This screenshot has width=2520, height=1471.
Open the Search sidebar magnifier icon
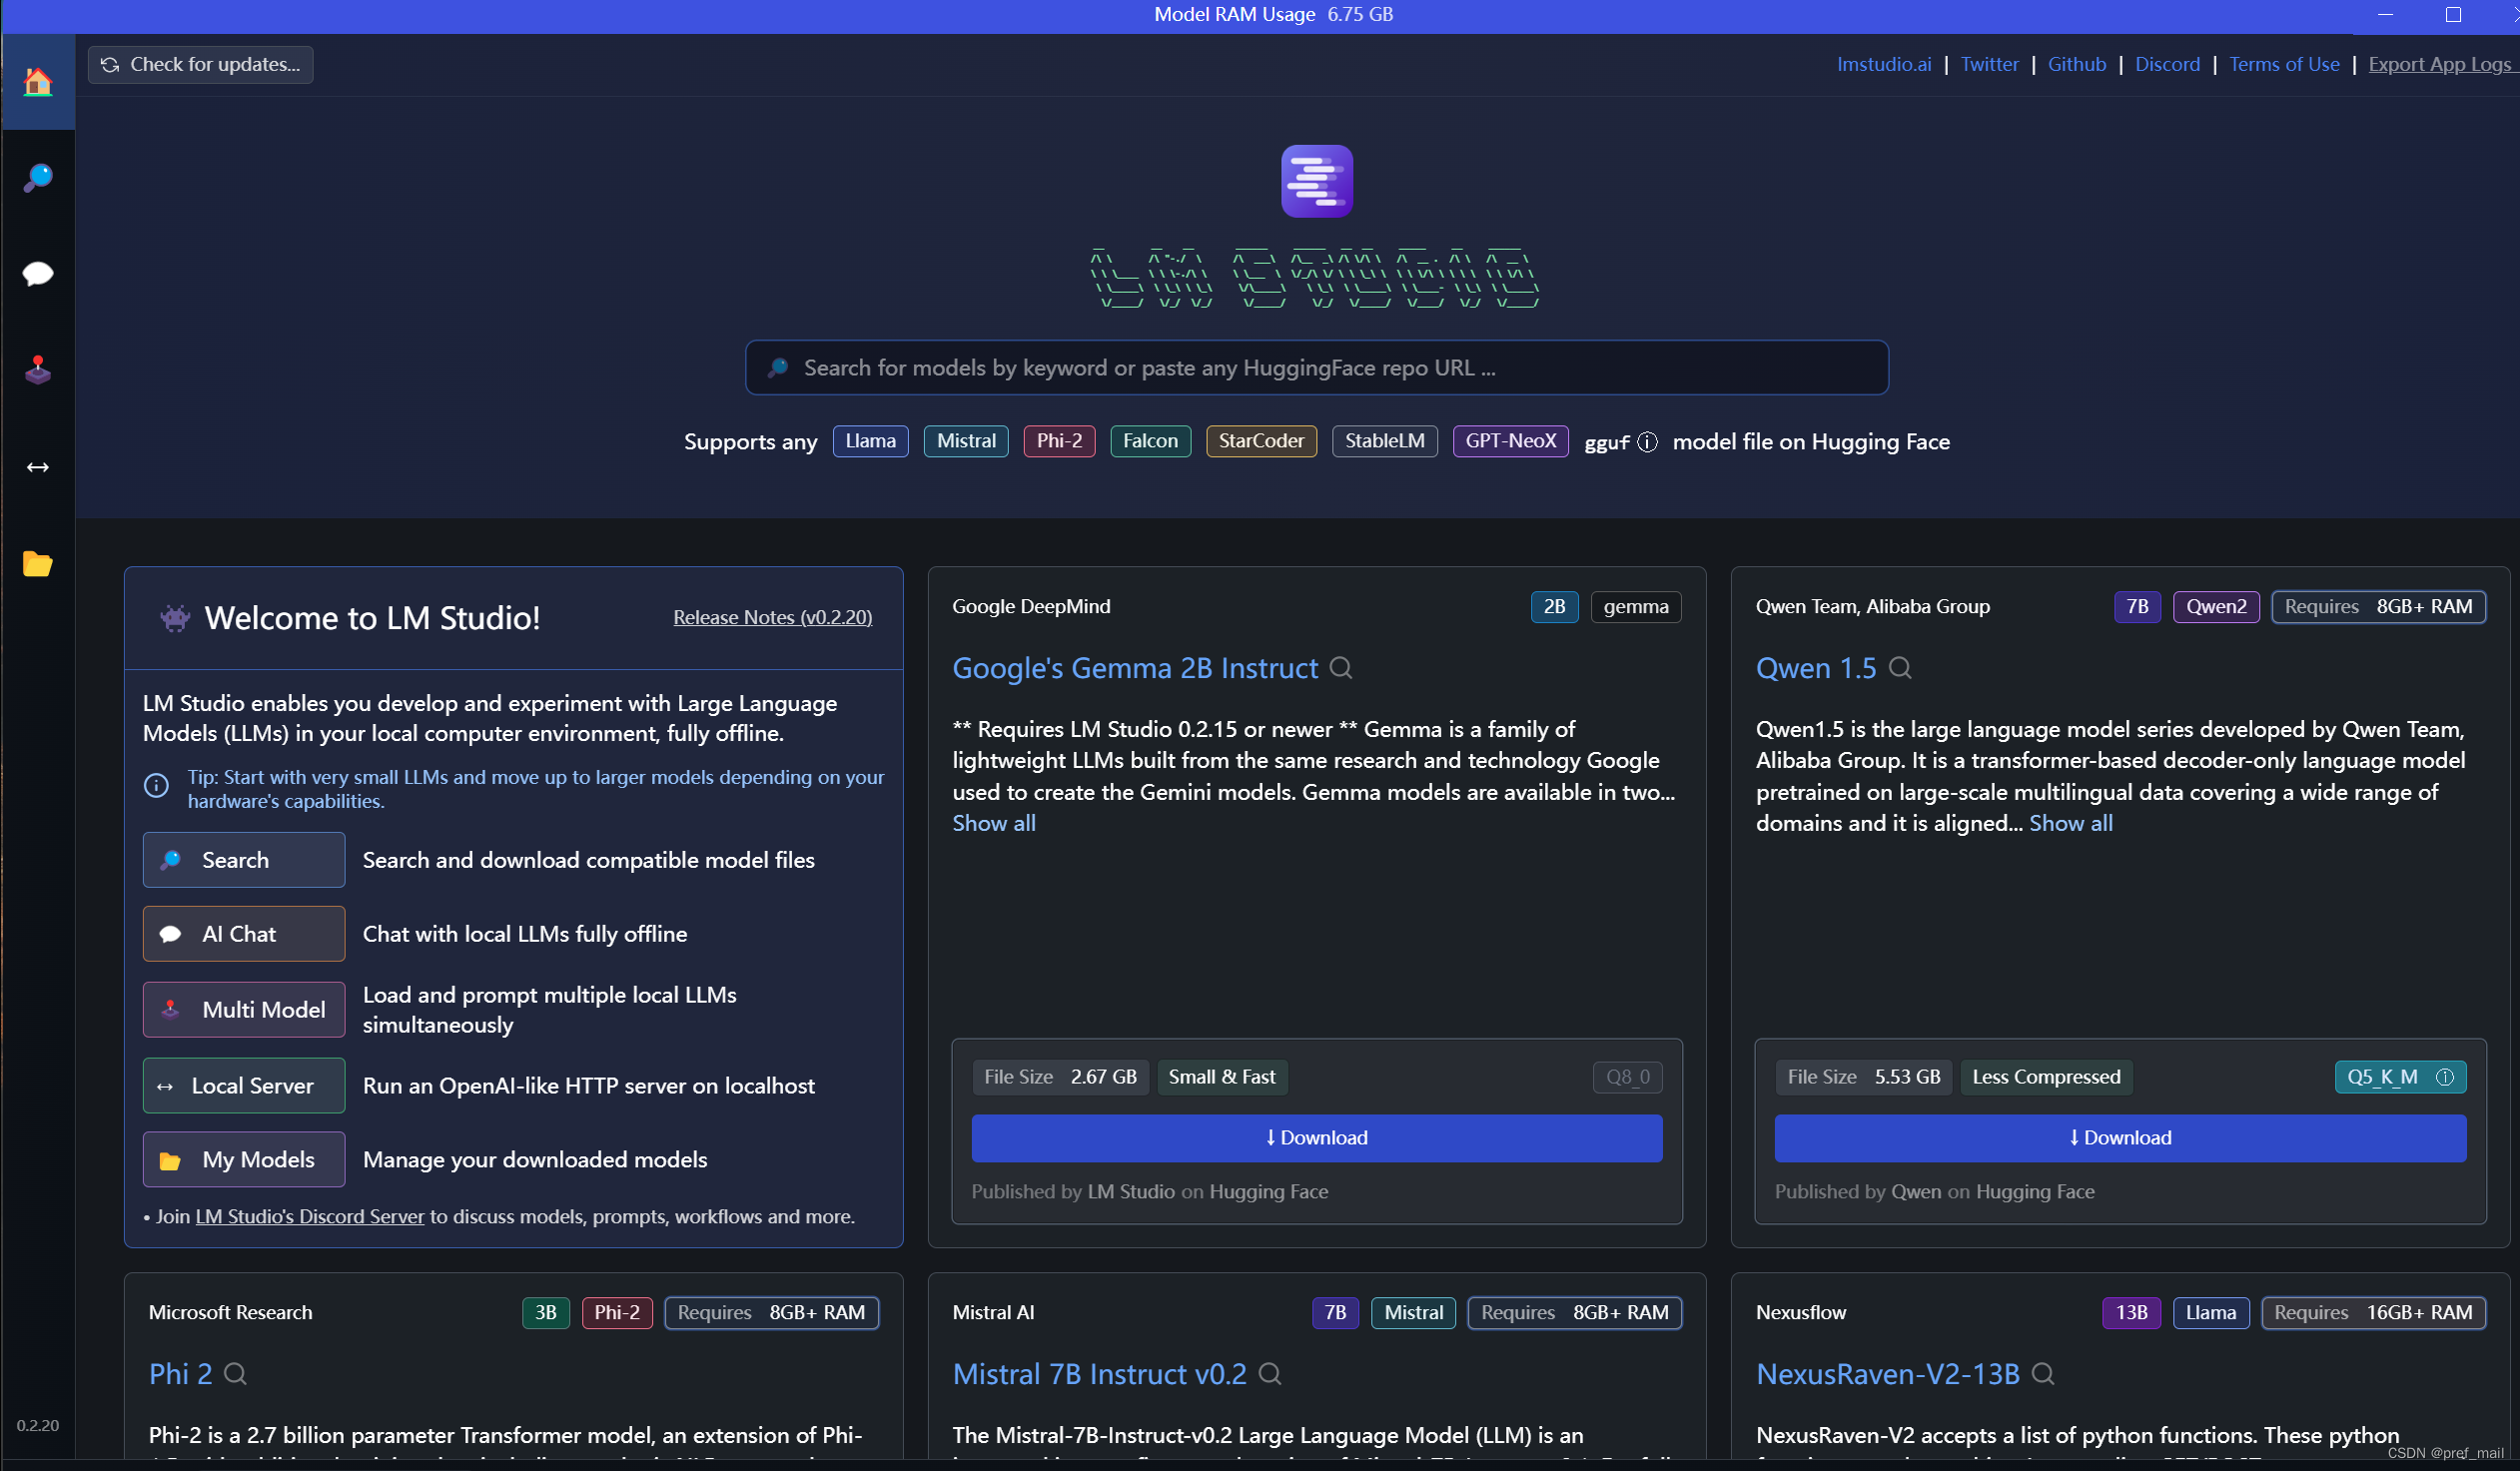tap(38, 178)
